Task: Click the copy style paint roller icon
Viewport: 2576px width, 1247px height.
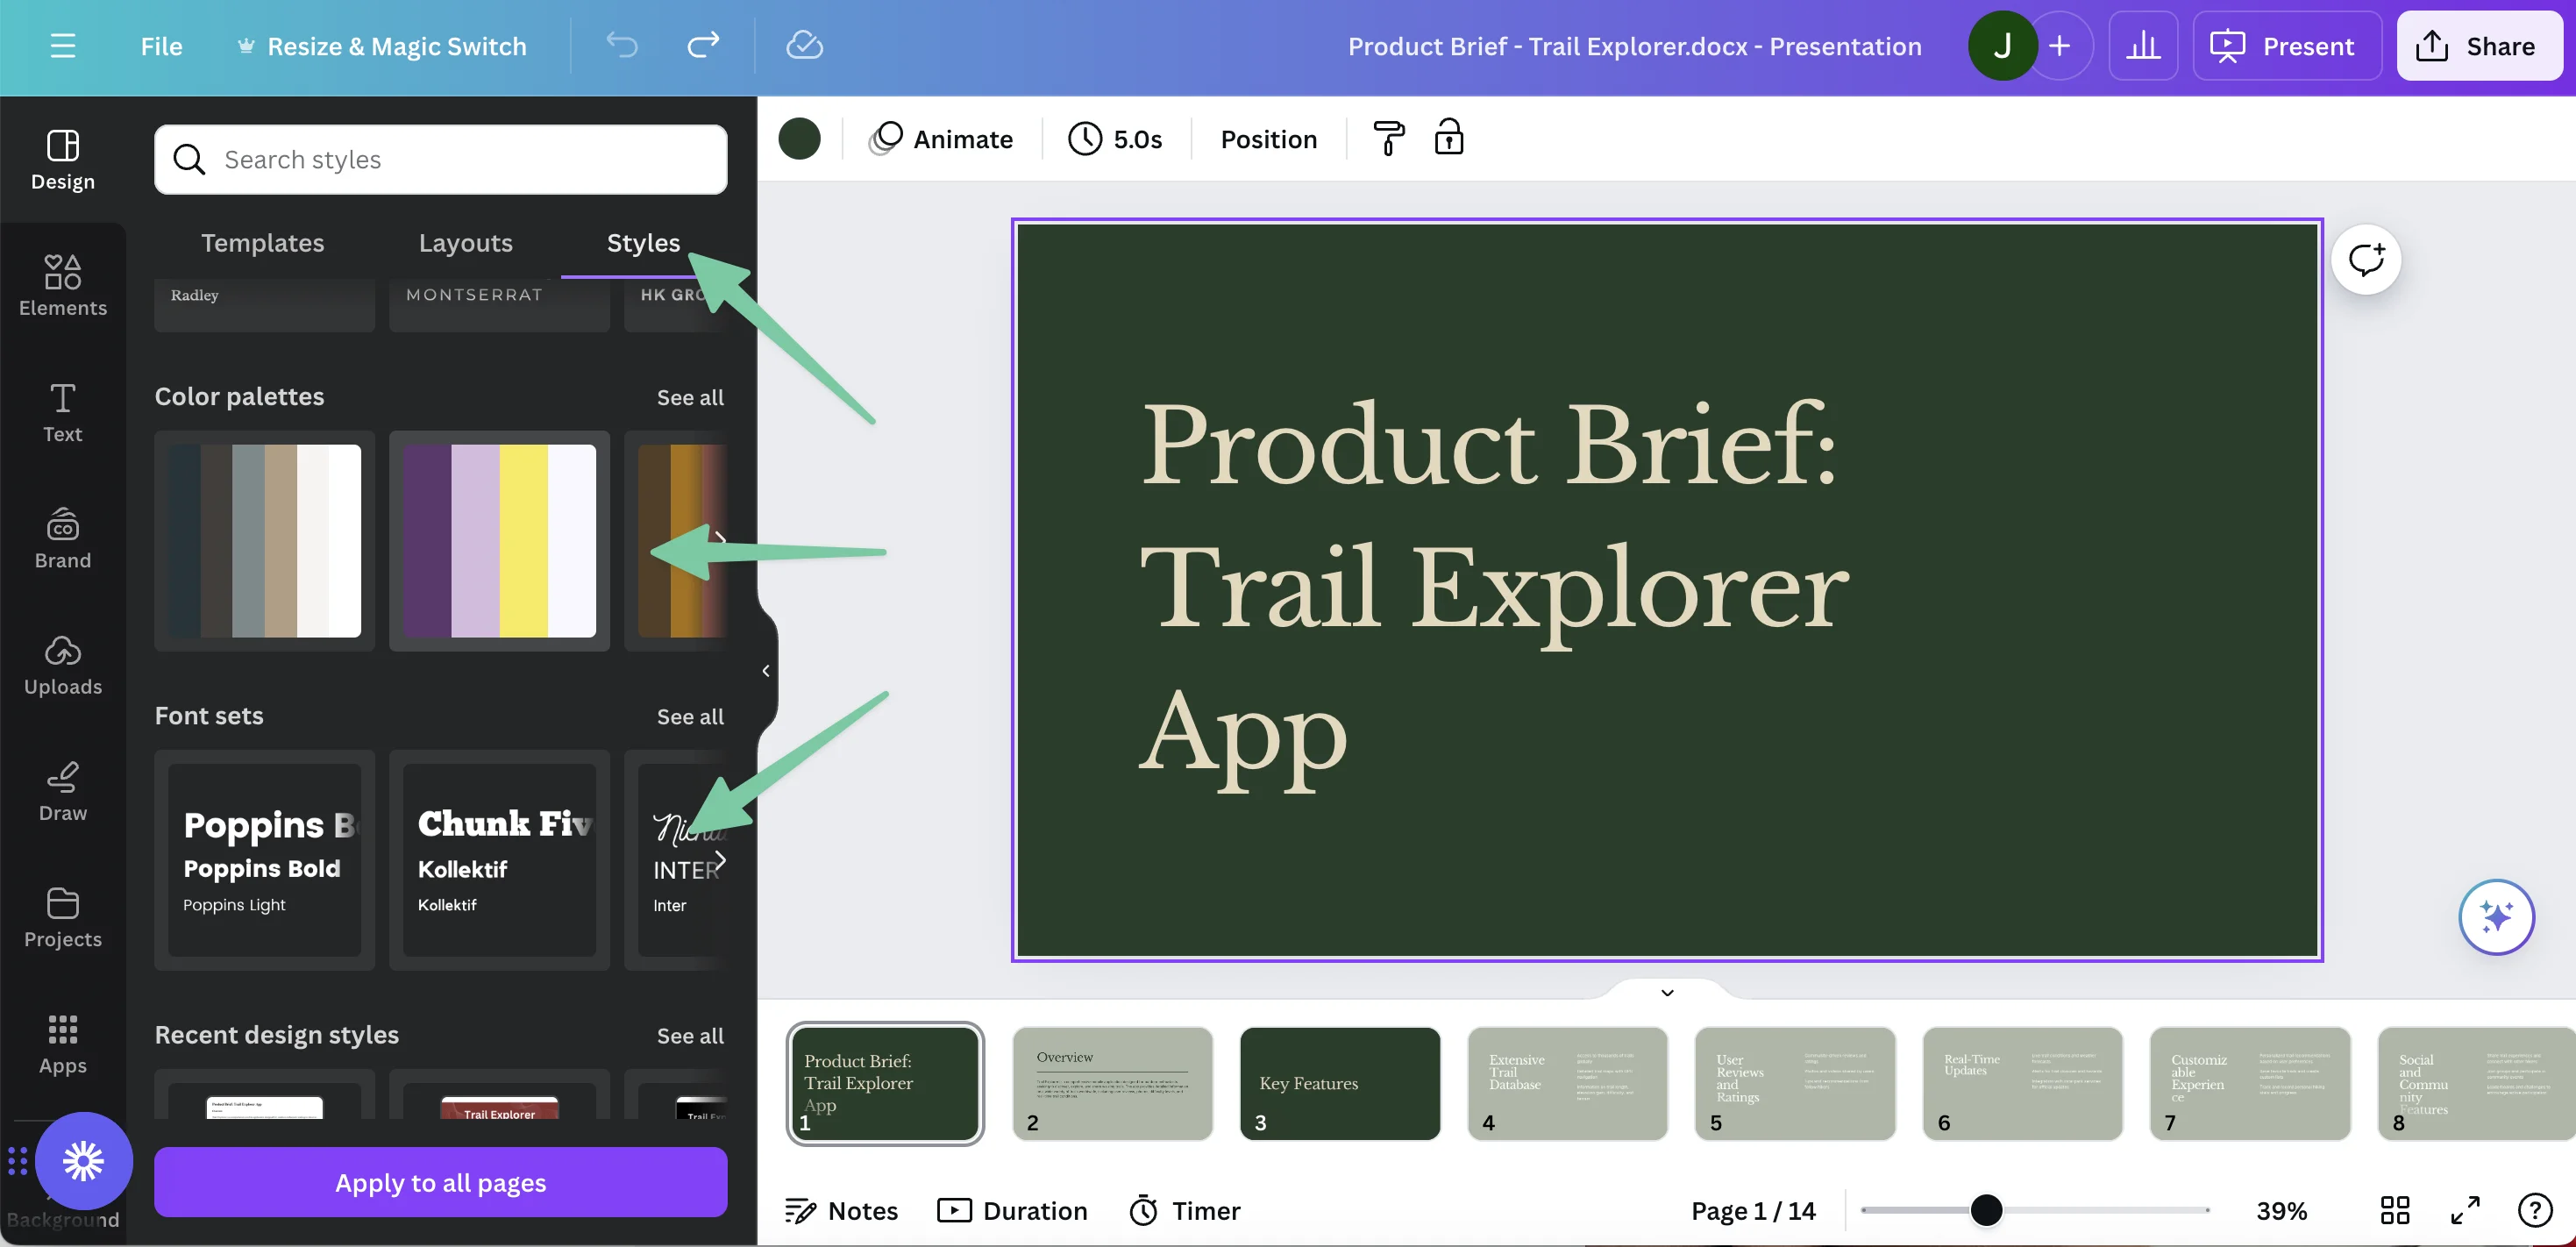Action: point(1388,138)
